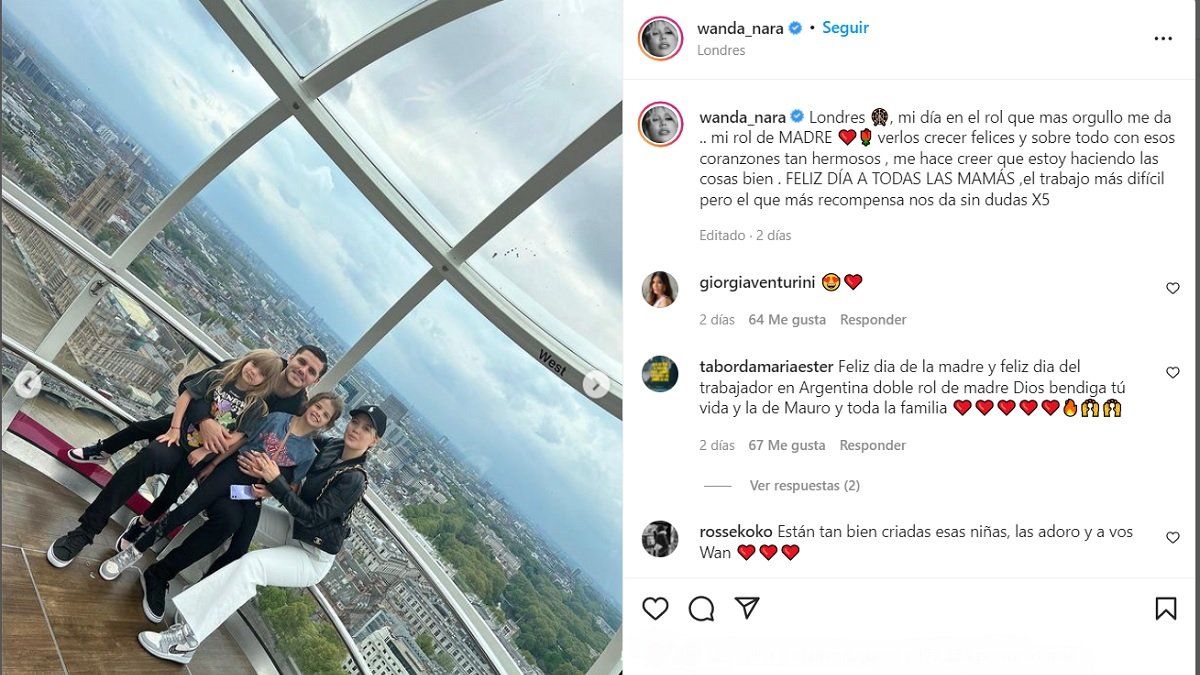View the 64 Me gusta likes list
The height and width of the screenshot is (675, 1200).
coord(787,320)
